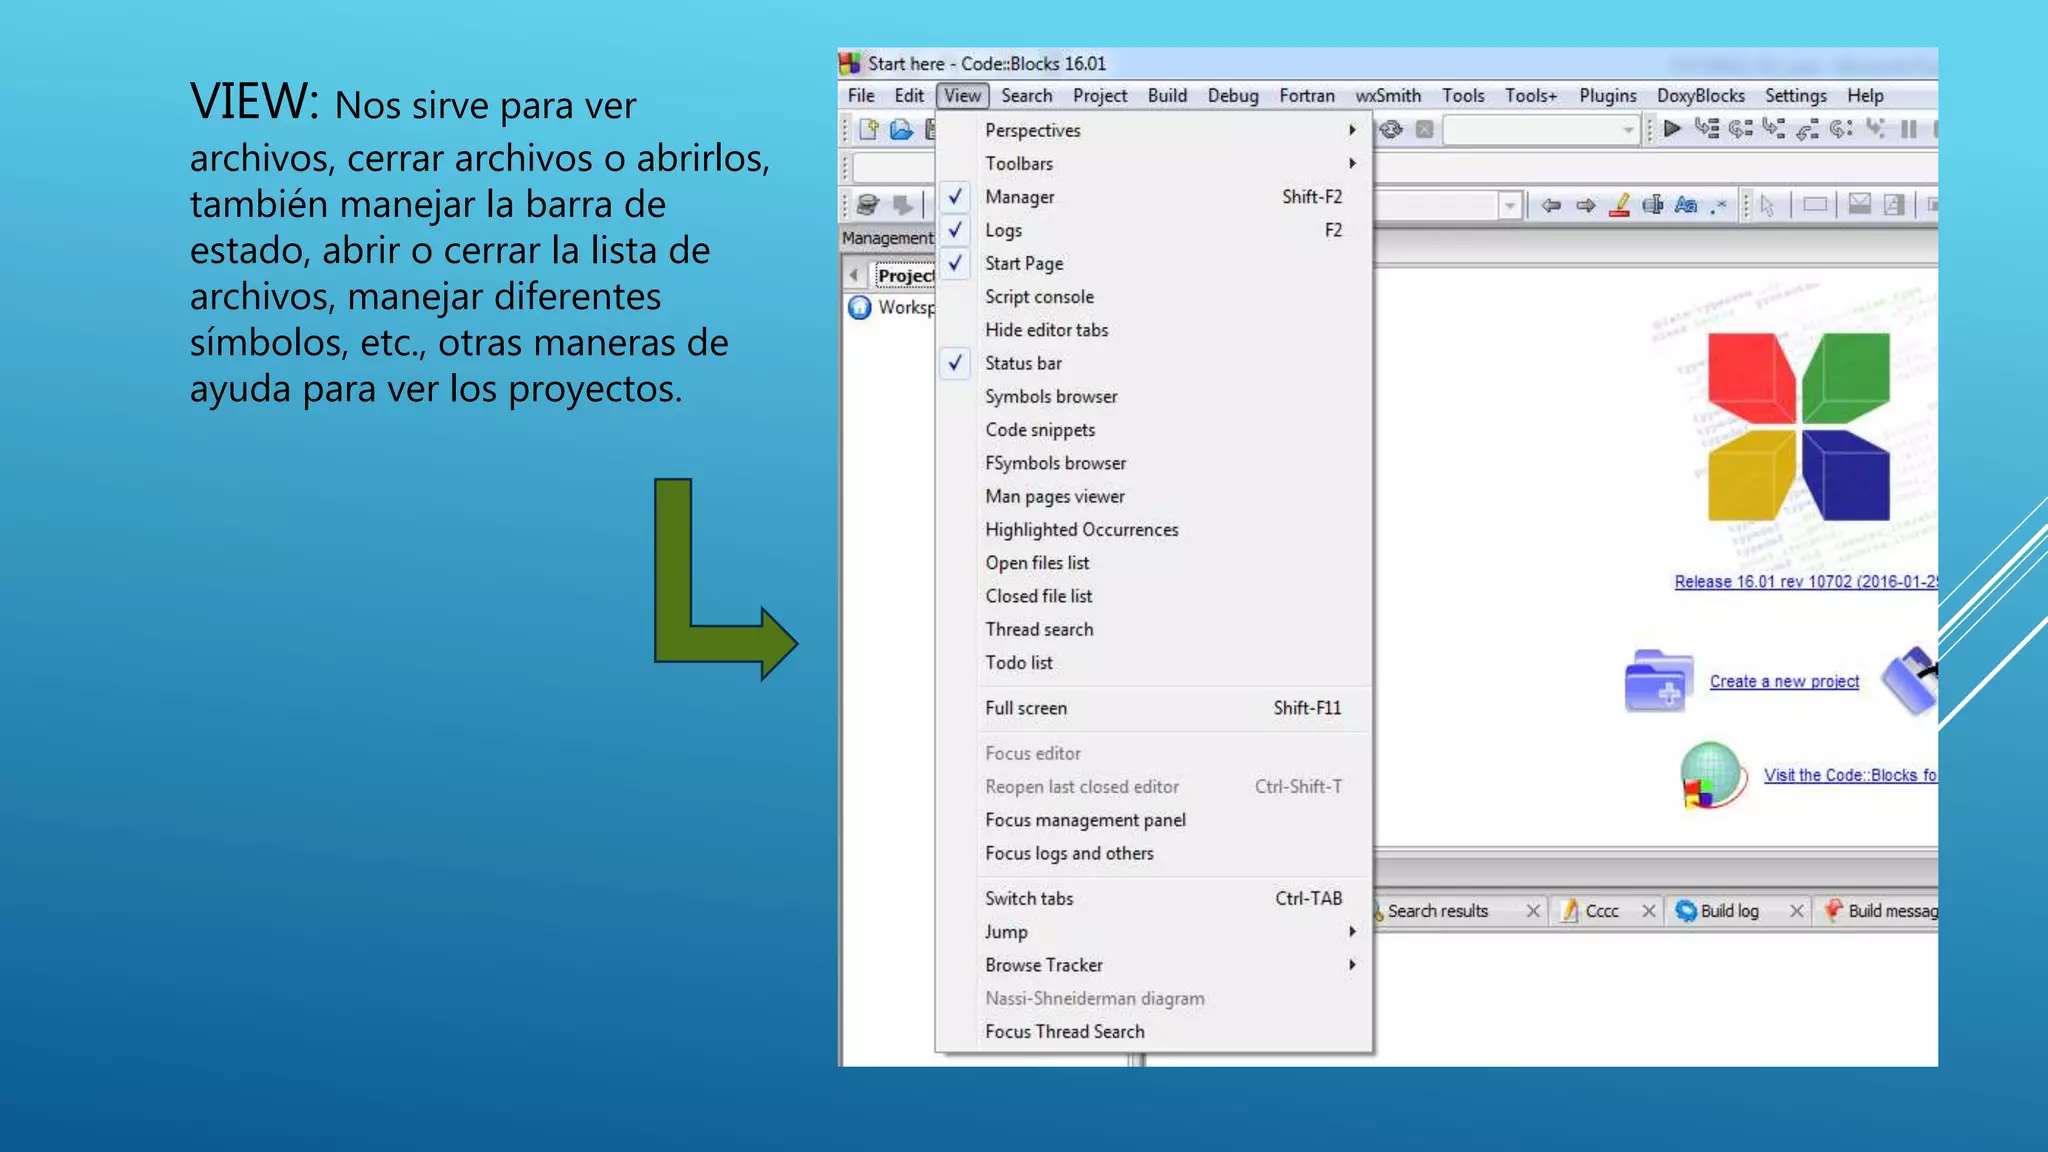Click the globe icon for Code::Blocks forums
The image size is (2048, 1152).
1712,775
